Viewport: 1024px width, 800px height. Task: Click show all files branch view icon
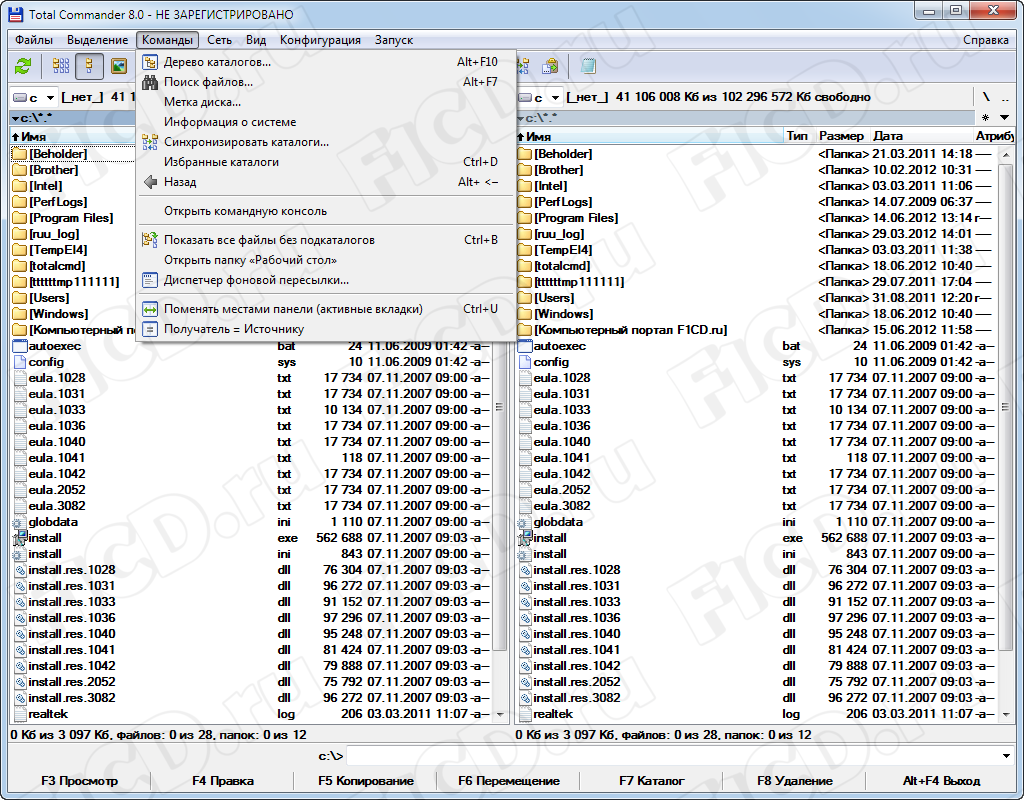(150, 240)
